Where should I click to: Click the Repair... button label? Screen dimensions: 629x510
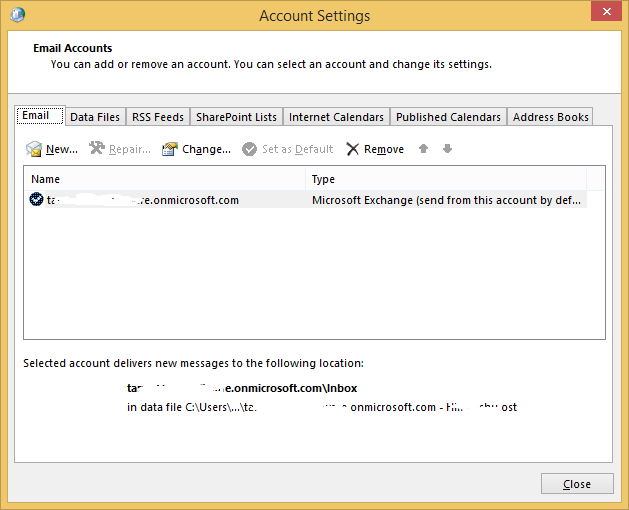pyautogui.click(x=130, y=149)
